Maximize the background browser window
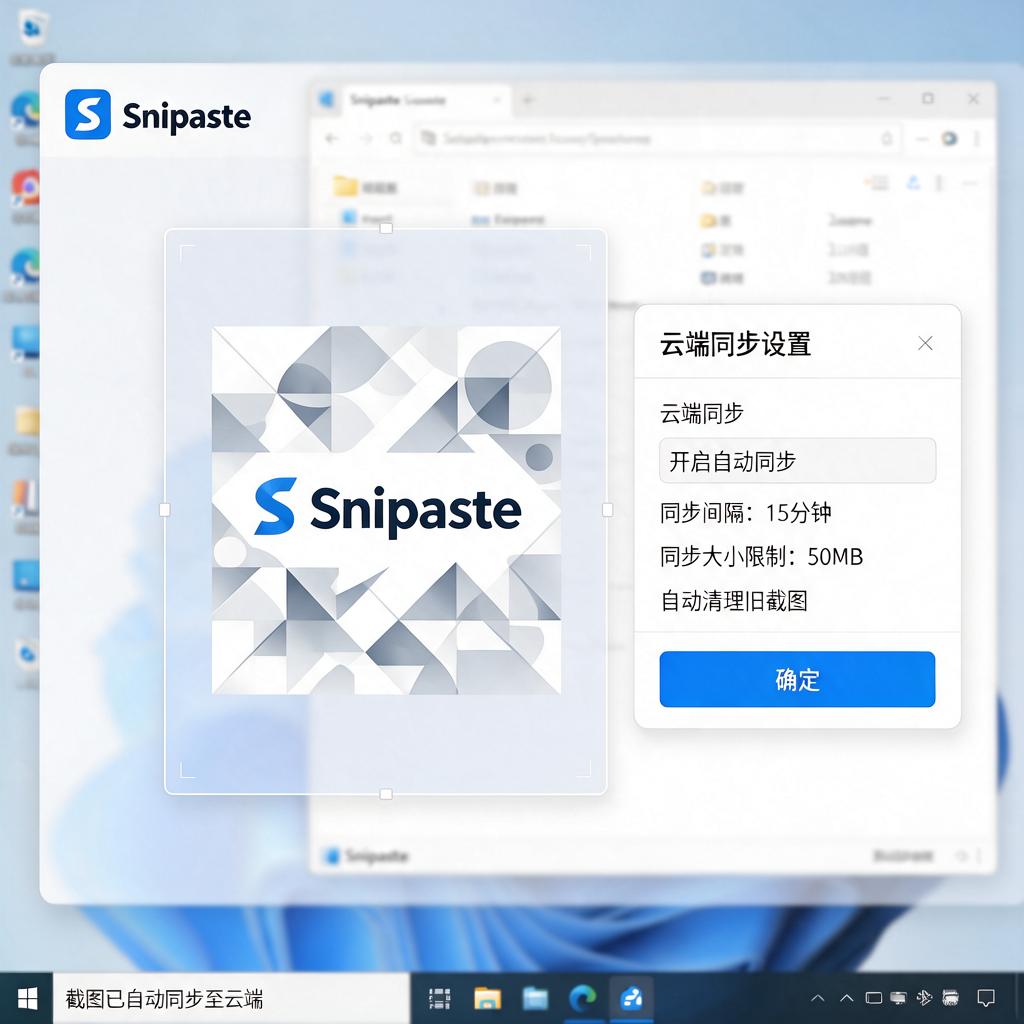This screenshot has height=1024, width=1024. 927,99
